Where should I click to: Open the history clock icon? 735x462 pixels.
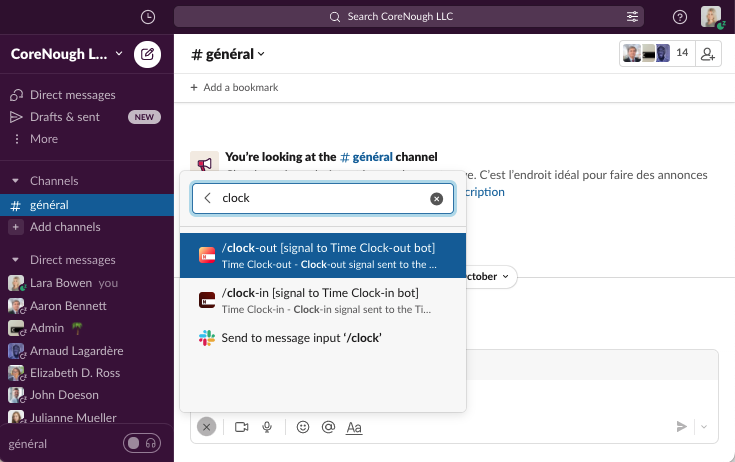(148, 17)
